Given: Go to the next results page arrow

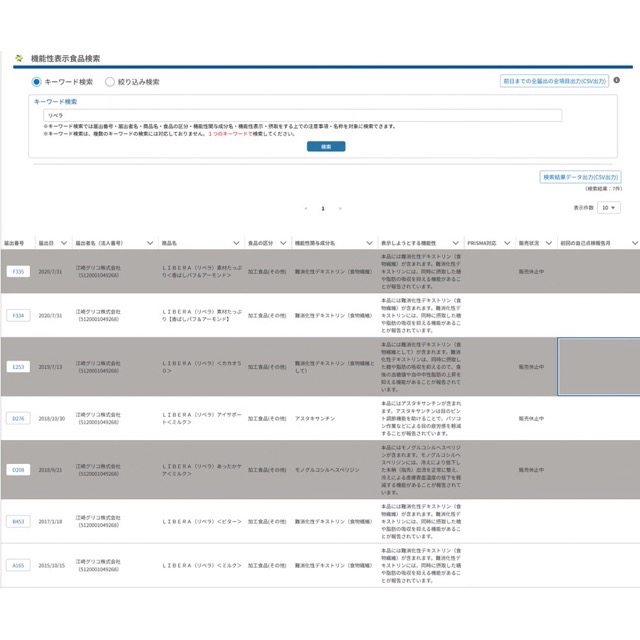Looking at the screenshot, I should [340, 208].
